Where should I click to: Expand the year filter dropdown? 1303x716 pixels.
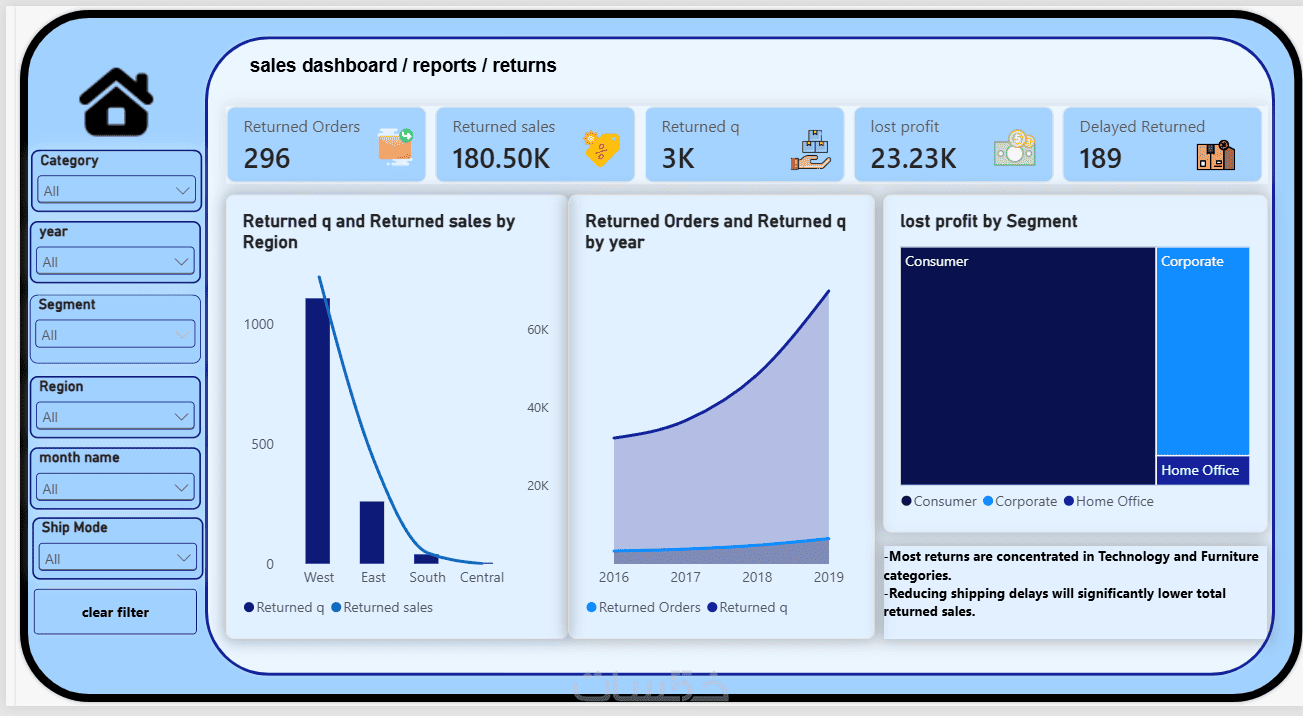116,262
